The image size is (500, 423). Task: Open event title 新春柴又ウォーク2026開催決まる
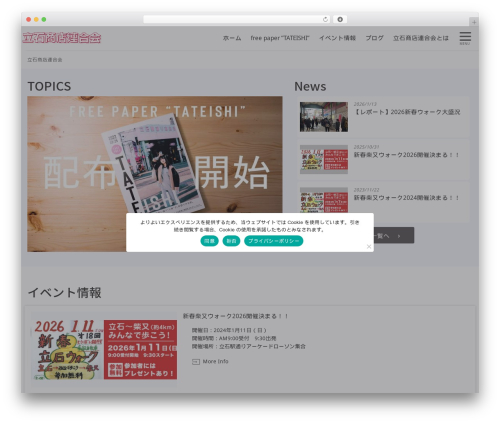point(235,316)
